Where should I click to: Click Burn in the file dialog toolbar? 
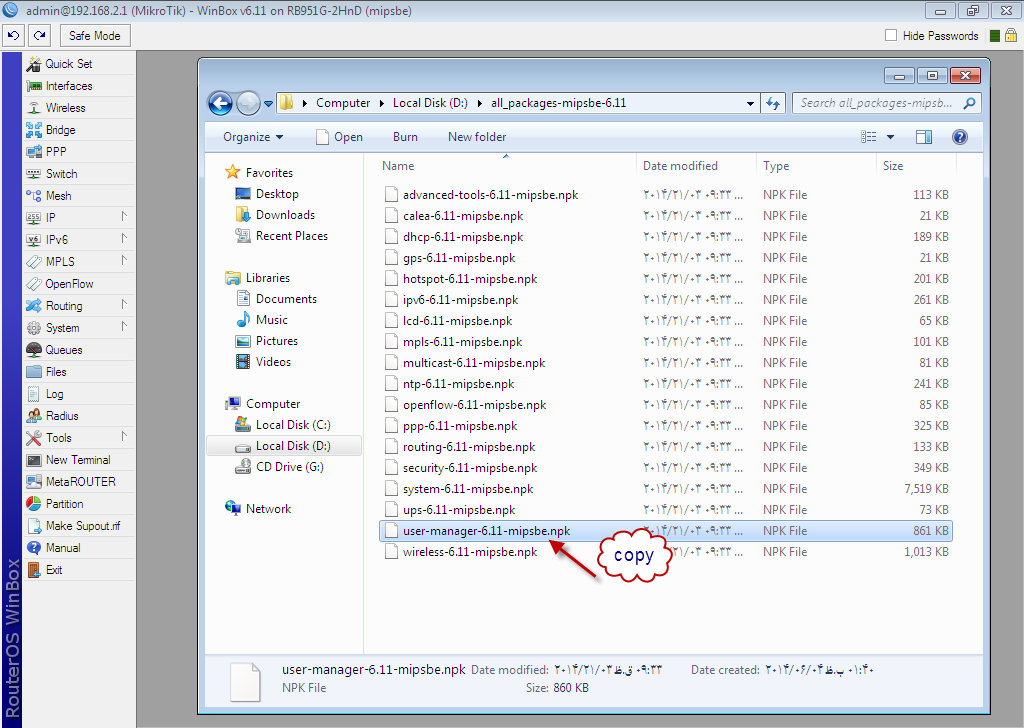tap(406, 137)
